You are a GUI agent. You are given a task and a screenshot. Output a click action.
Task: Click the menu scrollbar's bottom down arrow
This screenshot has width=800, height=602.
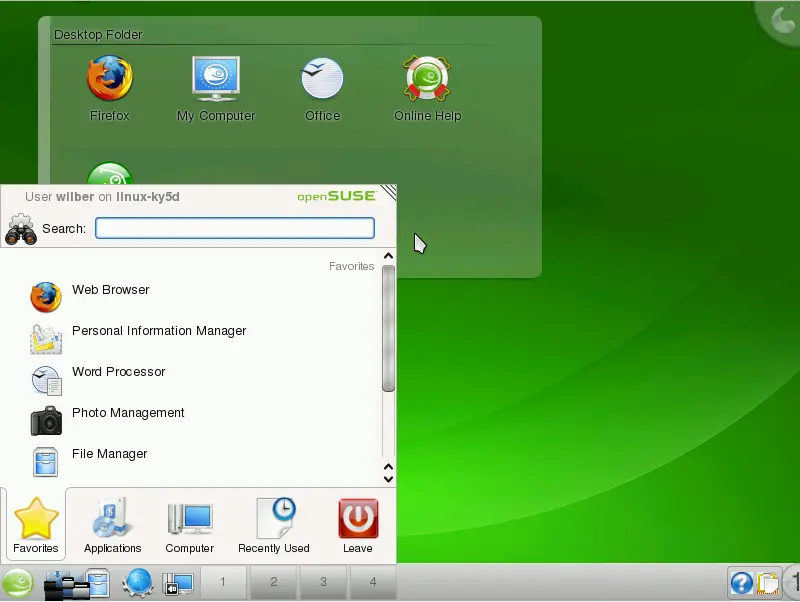pyautogui.click(x=389, y=478)
